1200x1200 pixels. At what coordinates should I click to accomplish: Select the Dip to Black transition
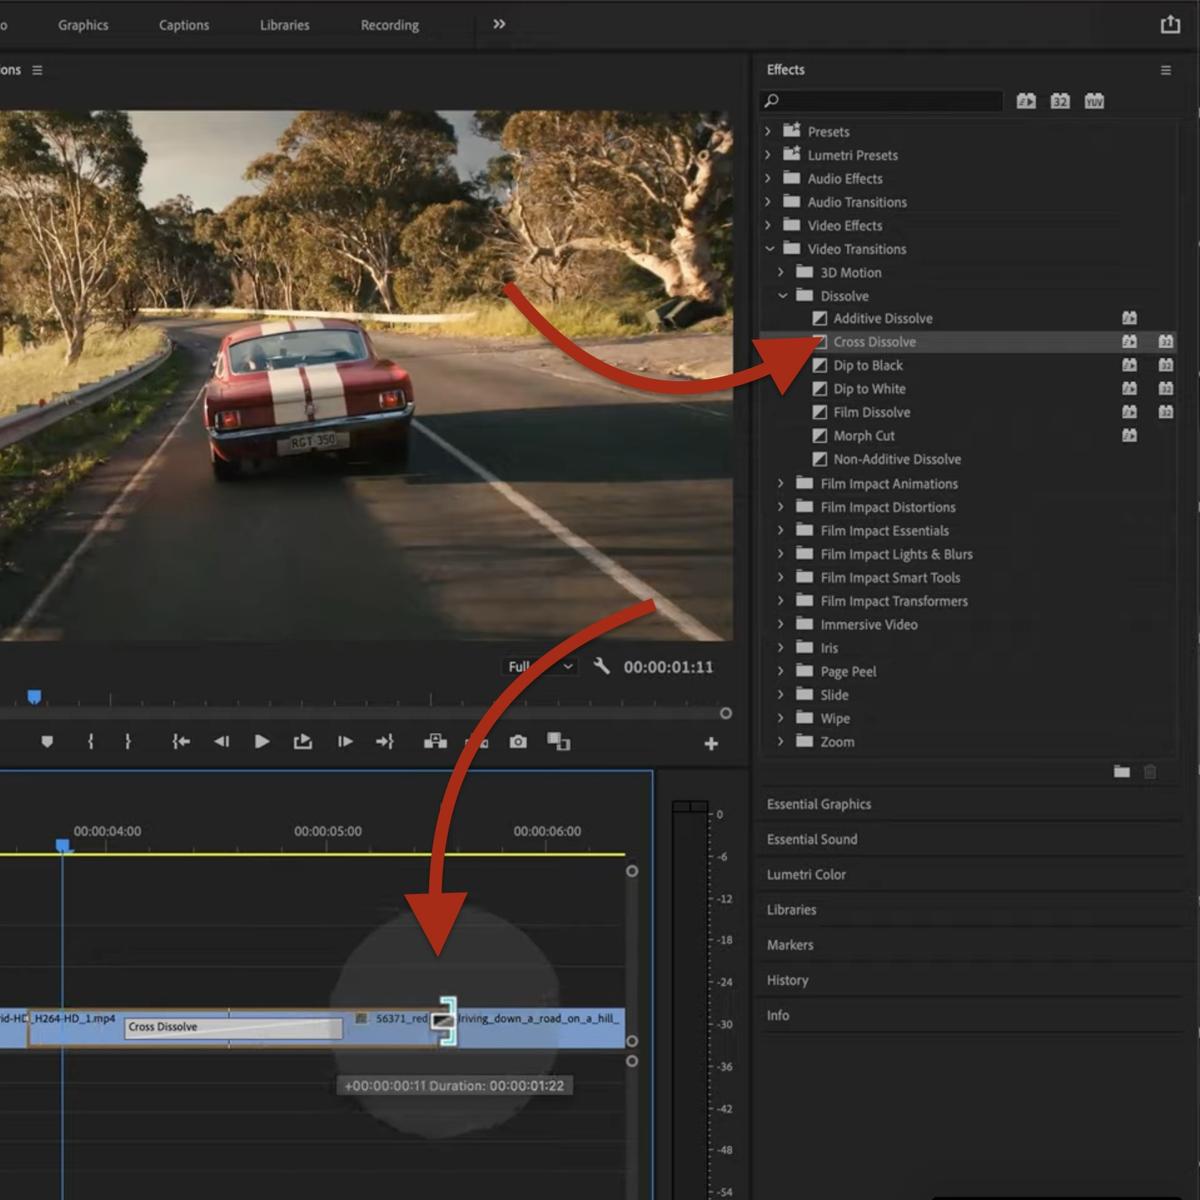[868, 365]
